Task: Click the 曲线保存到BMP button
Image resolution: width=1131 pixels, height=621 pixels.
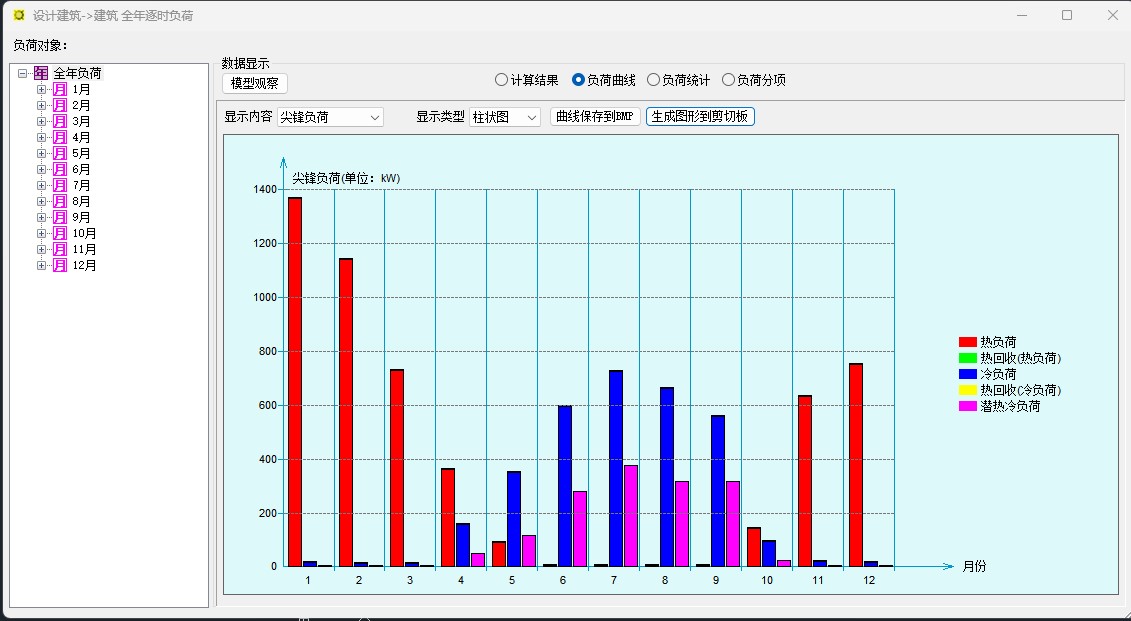Action: pyautogui.click(x=595, y=117)
